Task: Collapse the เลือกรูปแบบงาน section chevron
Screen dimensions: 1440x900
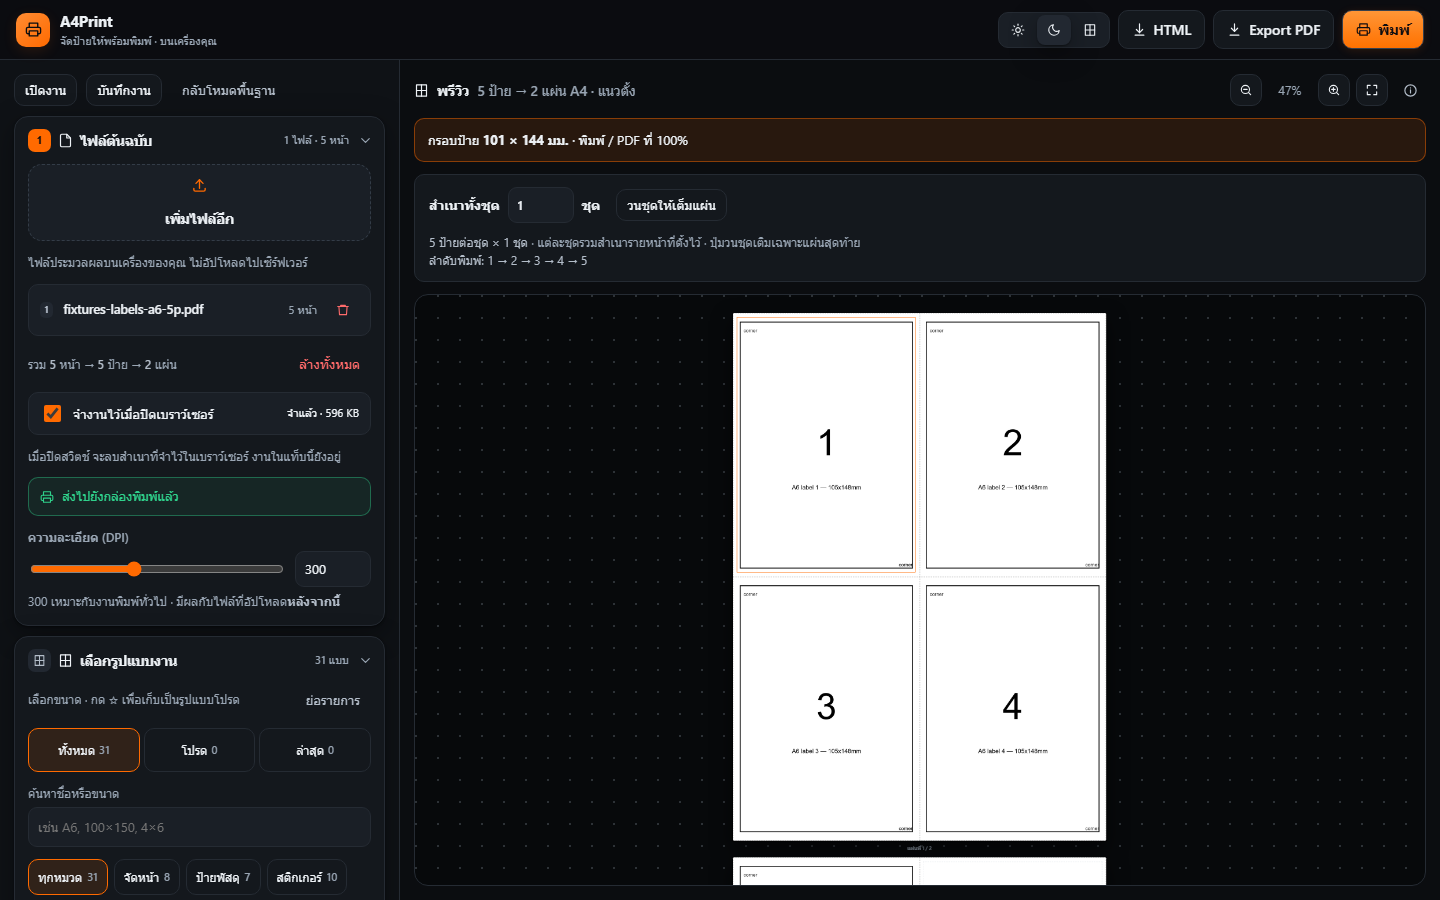Action: point(365,660)
